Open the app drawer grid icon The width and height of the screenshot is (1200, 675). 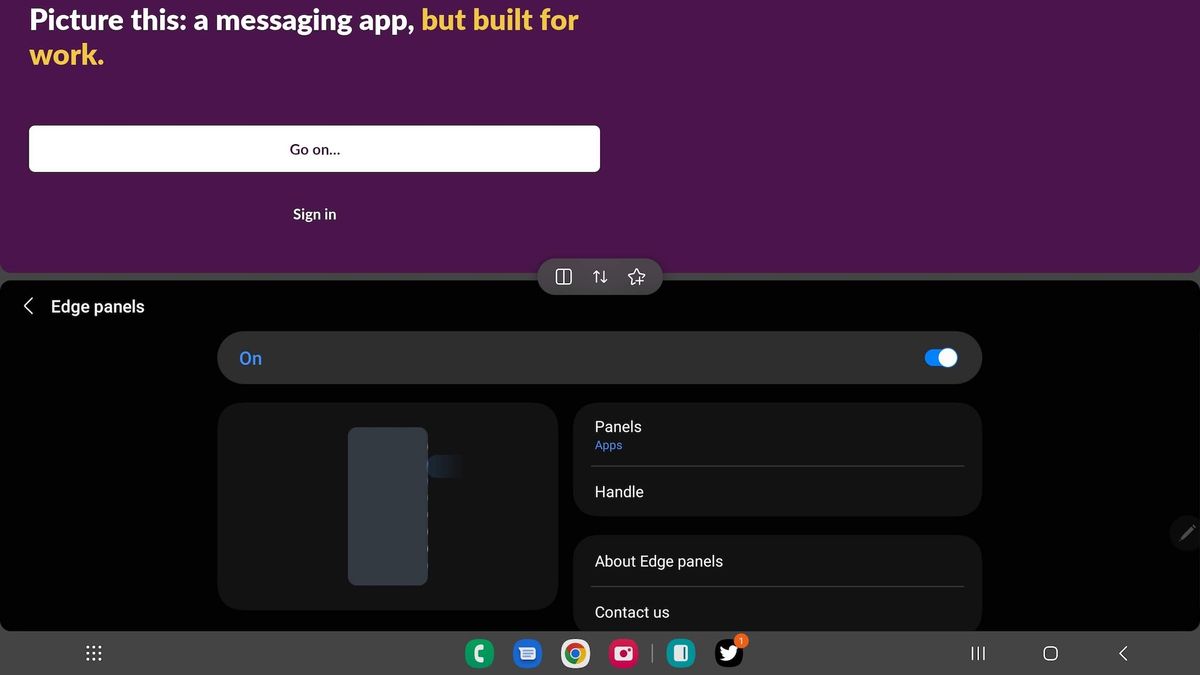[93, 652]
